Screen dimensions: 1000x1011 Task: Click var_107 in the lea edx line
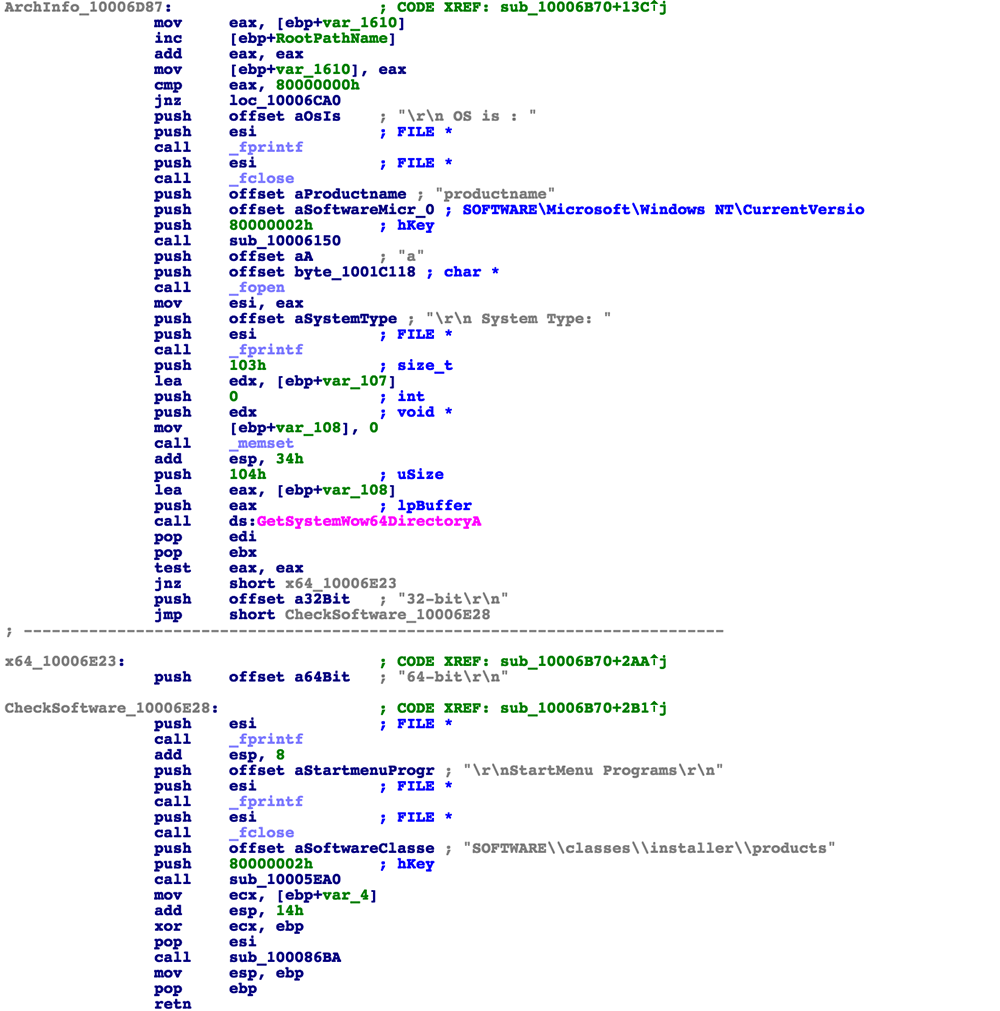pos(355,382)
